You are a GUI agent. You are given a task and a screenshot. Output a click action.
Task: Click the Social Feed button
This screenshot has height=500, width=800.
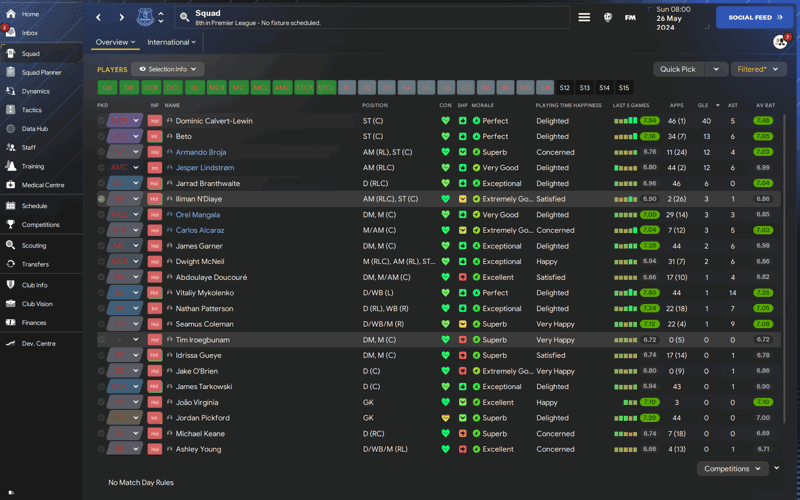click(755, 17)
